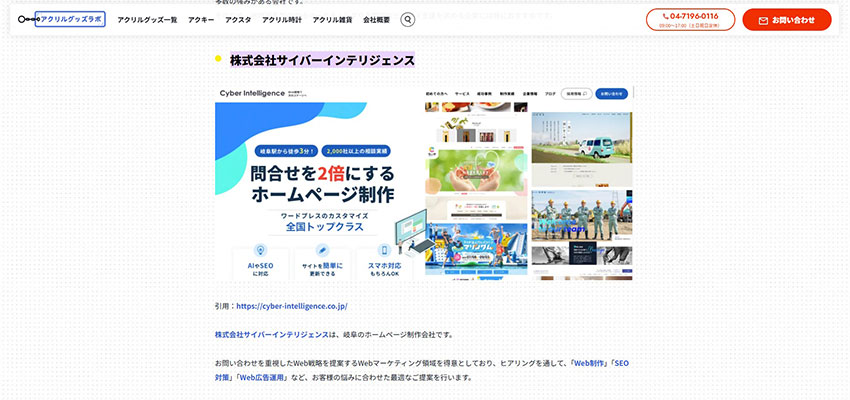Go to the アクキー page
This screenshot has height=400, width=850.
[201, 20]
